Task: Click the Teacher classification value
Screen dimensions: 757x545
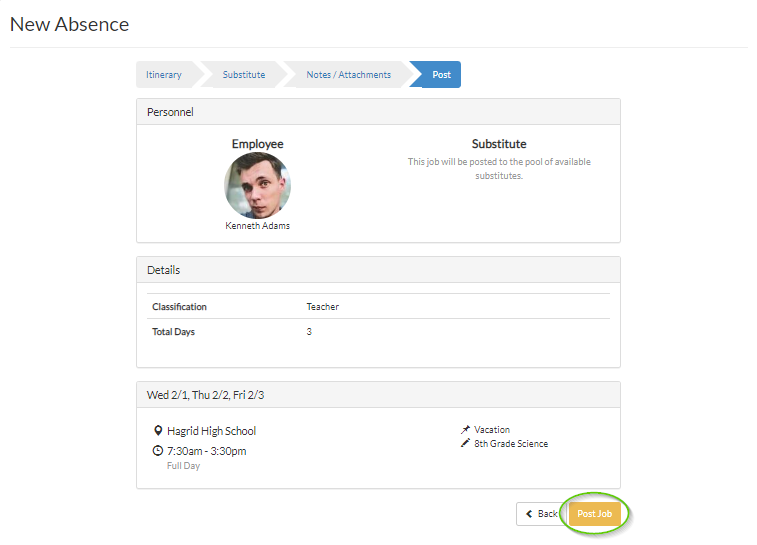Action: (x=322, y=307)
